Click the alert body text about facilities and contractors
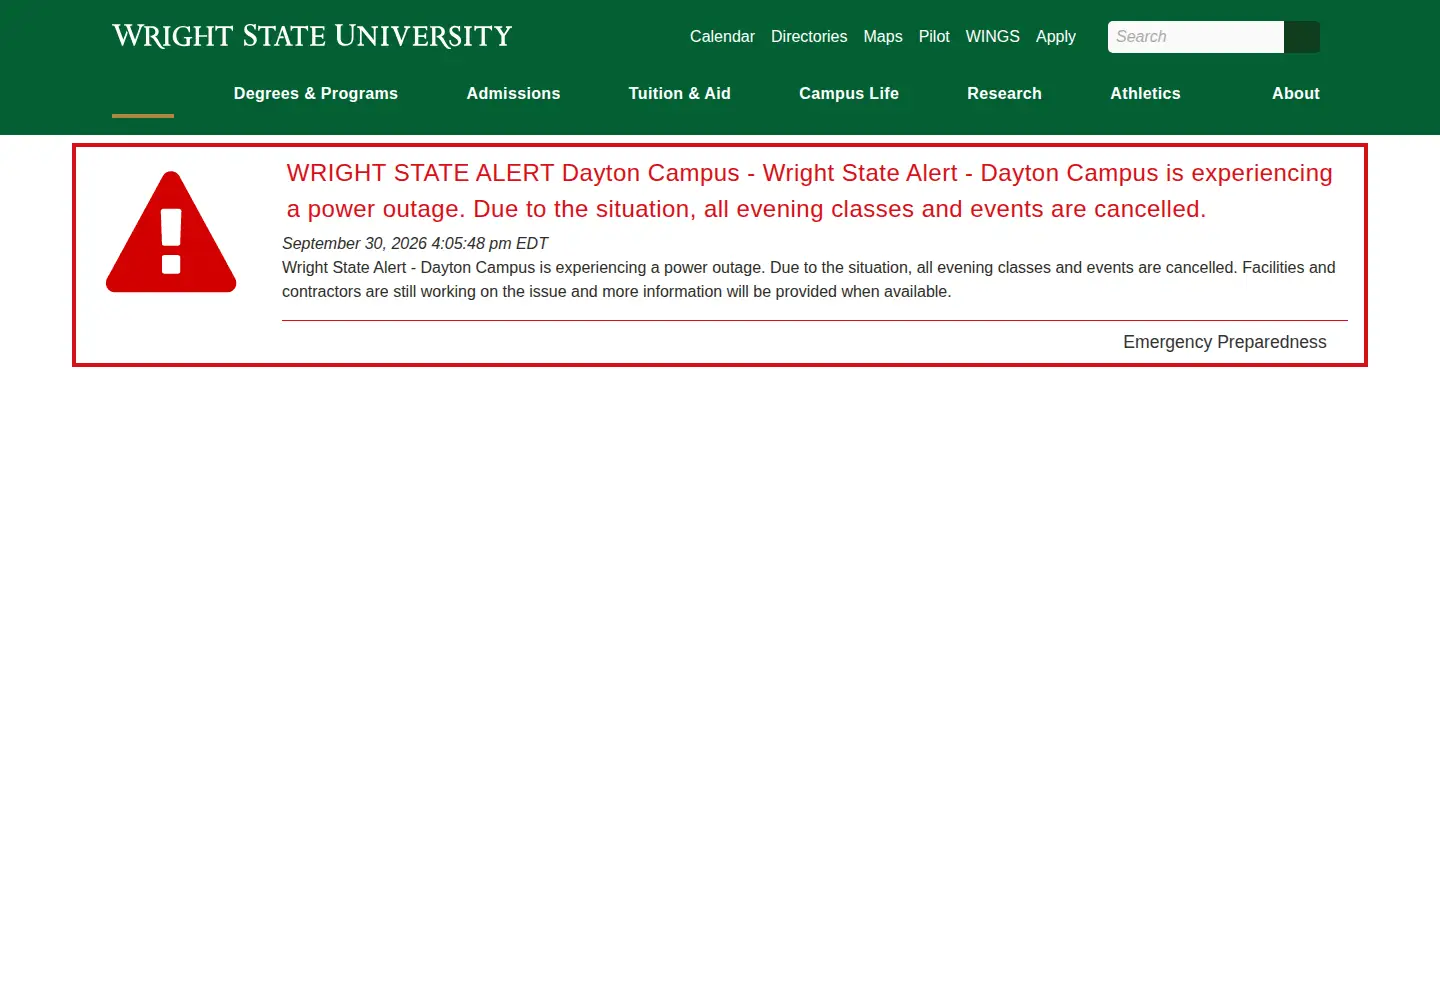 pos(809,280)
